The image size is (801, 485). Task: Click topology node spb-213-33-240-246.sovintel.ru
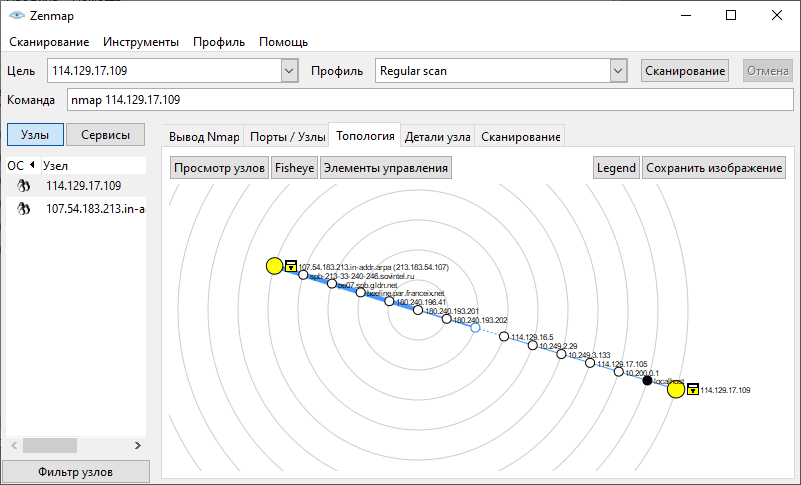point(303,275)
